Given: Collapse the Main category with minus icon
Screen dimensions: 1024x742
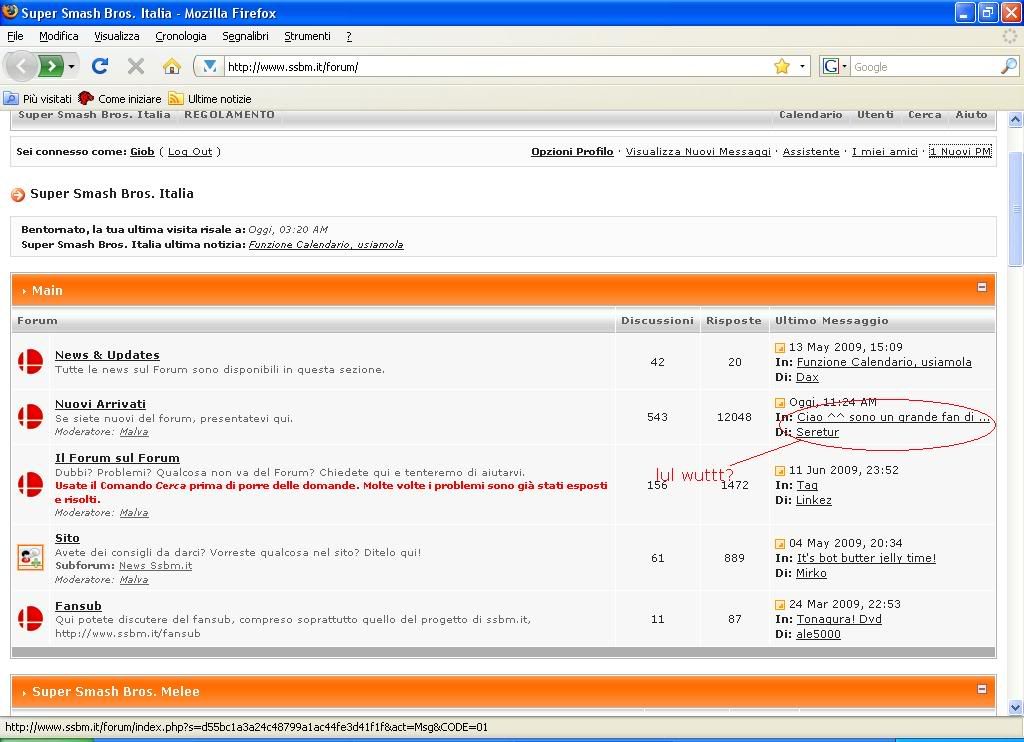Looking at the screenshot, I should click(982, 287).
